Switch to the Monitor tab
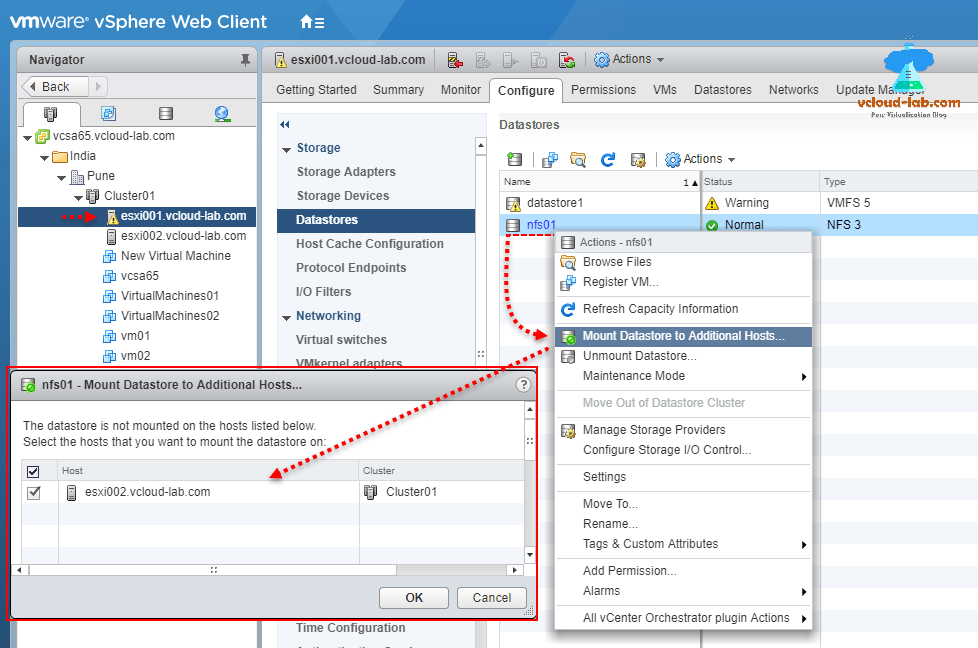The width and height of the screenshot is (978, 648). (460, 89)
